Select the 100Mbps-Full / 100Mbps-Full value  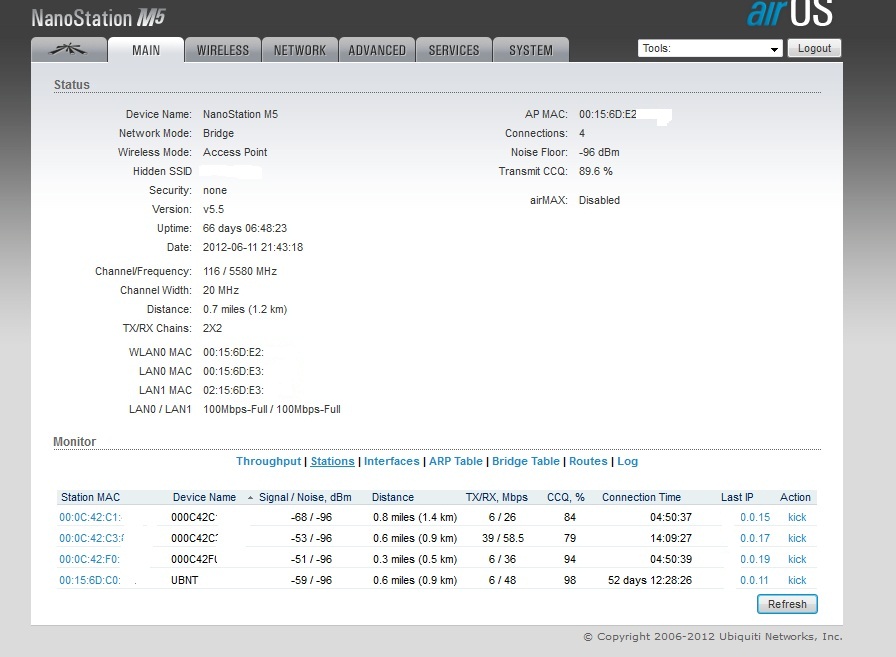tap(272, 409)
